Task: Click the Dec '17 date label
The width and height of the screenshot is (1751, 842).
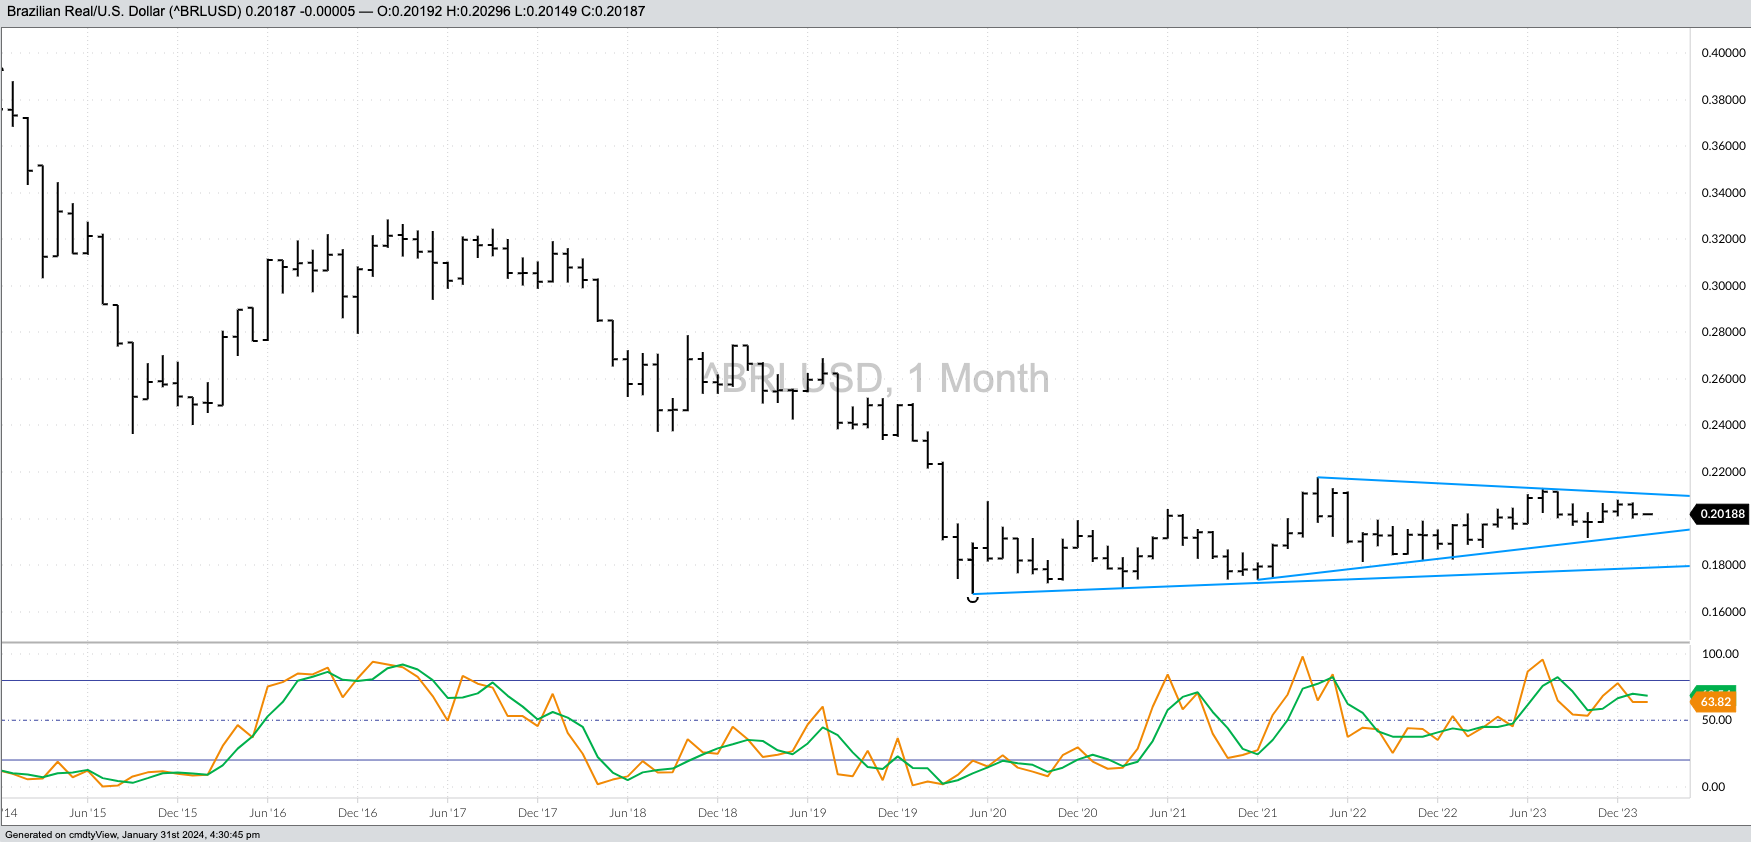Action: pos(537,813)
